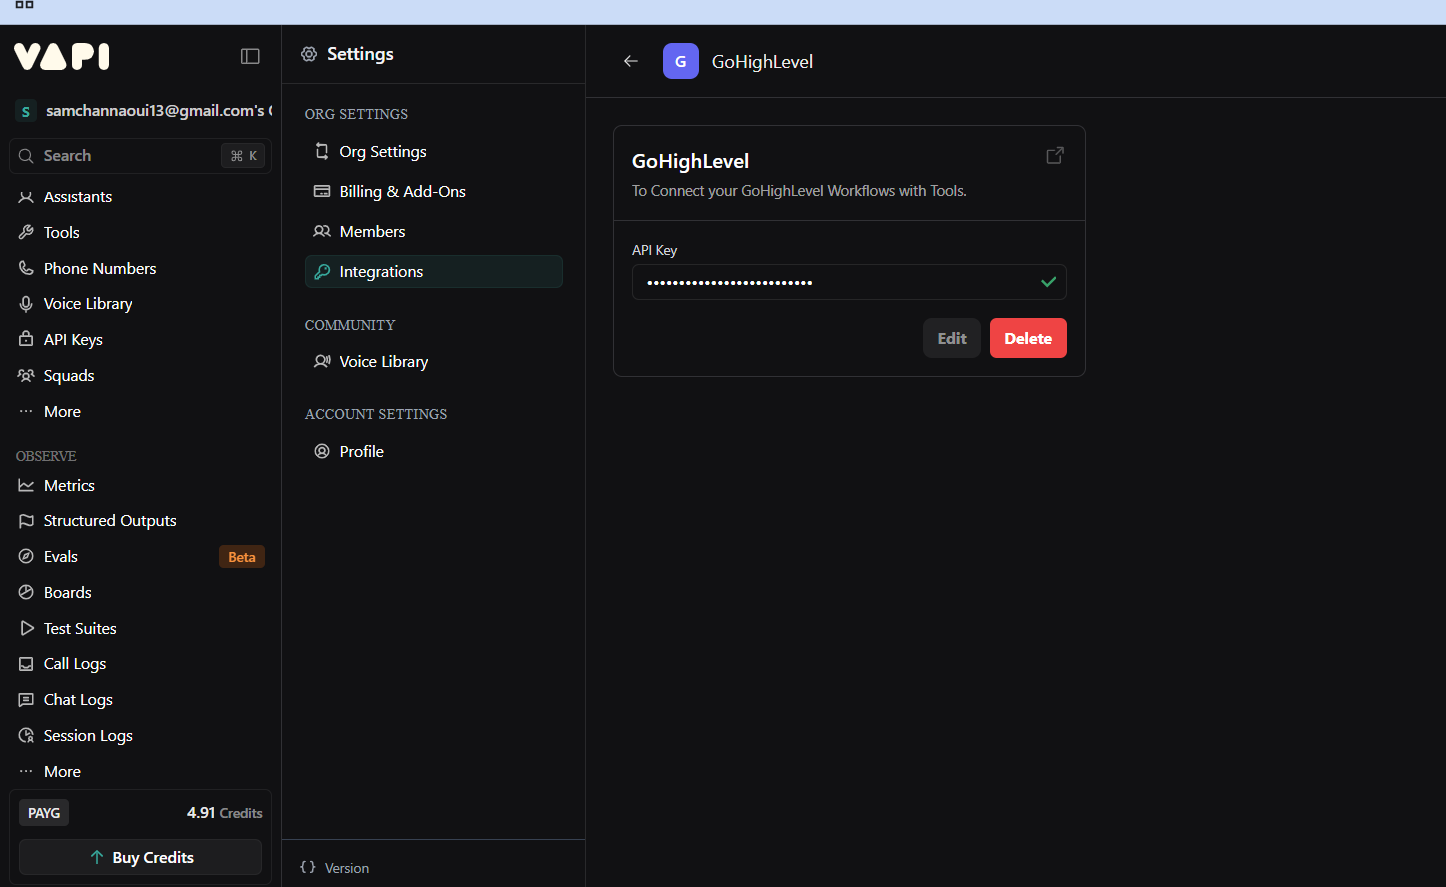This screenshot has height=887, width=1446.
Task: Click the Voice Library microphone icon
Action: tap(26, 303)
